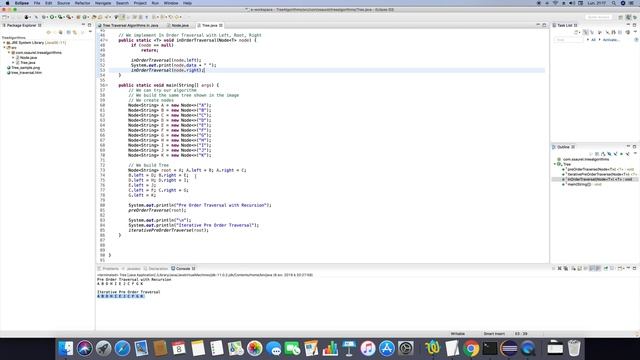Click the Wi-Fi icon in menu bar
Screen dimensions: 640x360
556,3
